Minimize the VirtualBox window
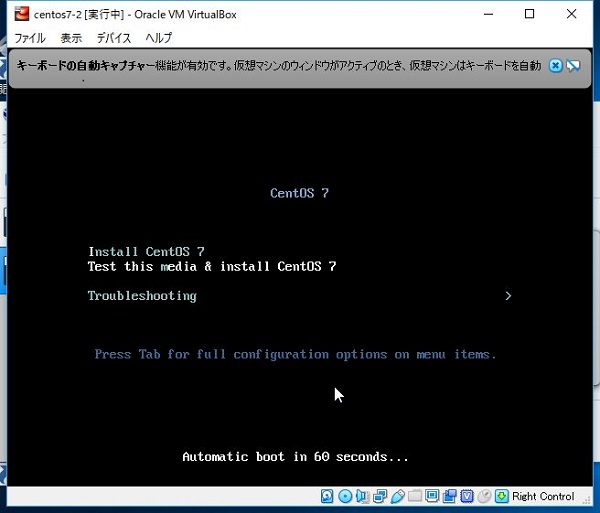The height and width of the screenshot is (513, 600). click(x=488, y=14)
